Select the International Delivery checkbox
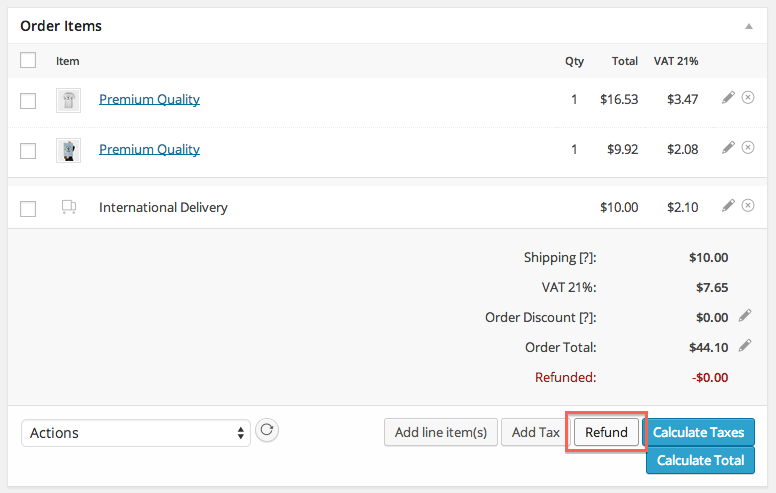 pos(28,208)
